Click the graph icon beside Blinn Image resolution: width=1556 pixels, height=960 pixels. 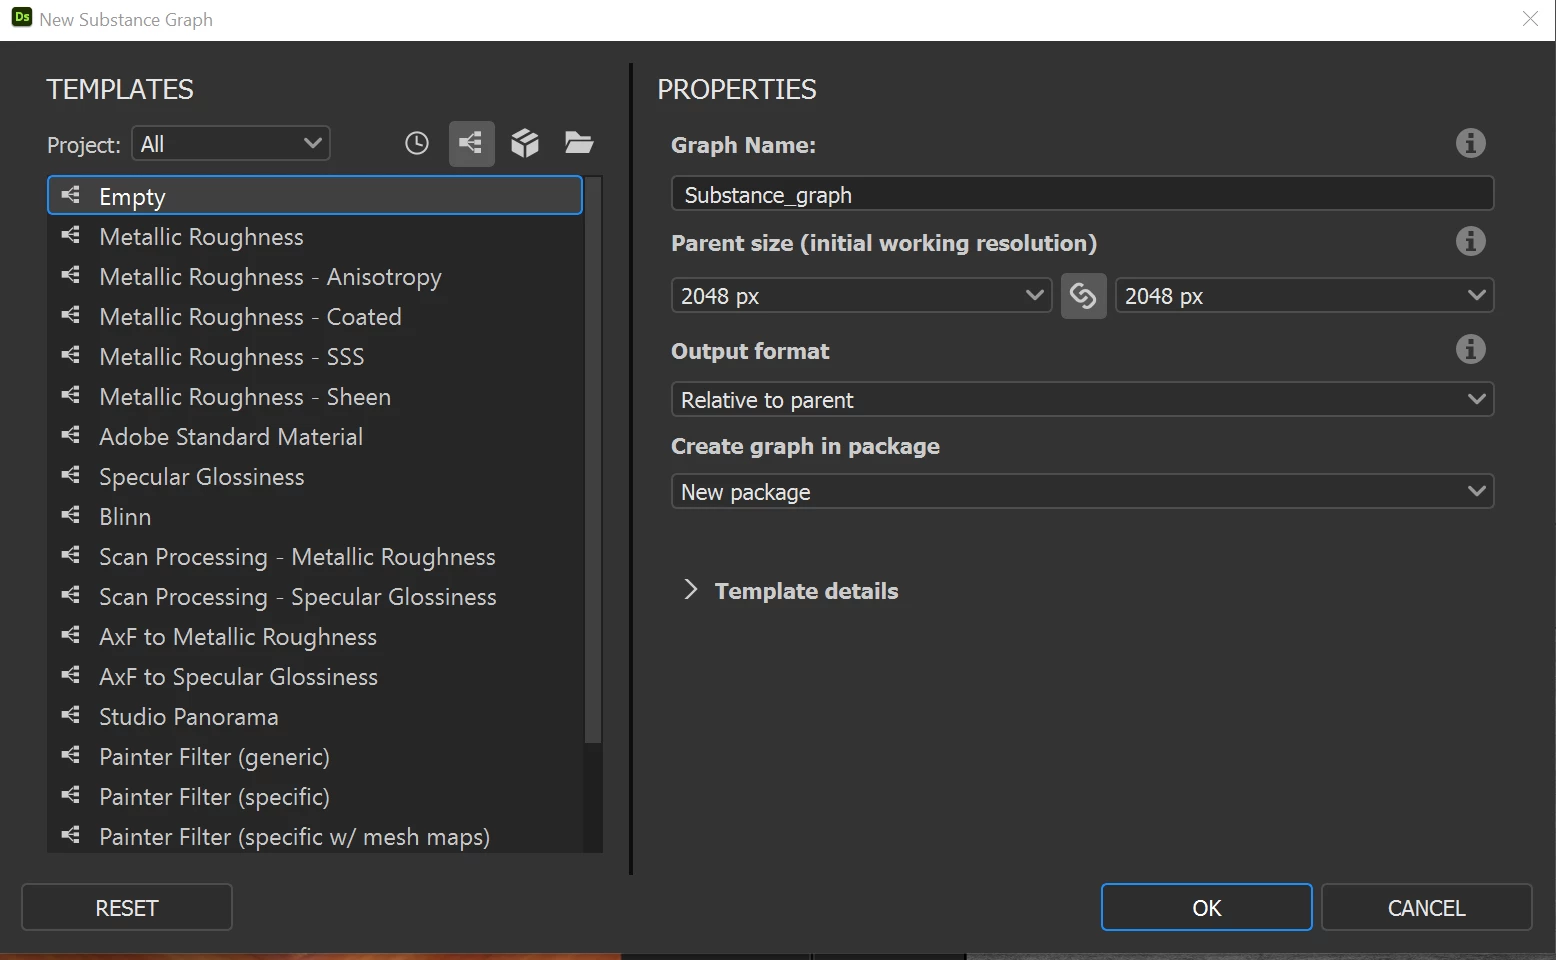70,515
